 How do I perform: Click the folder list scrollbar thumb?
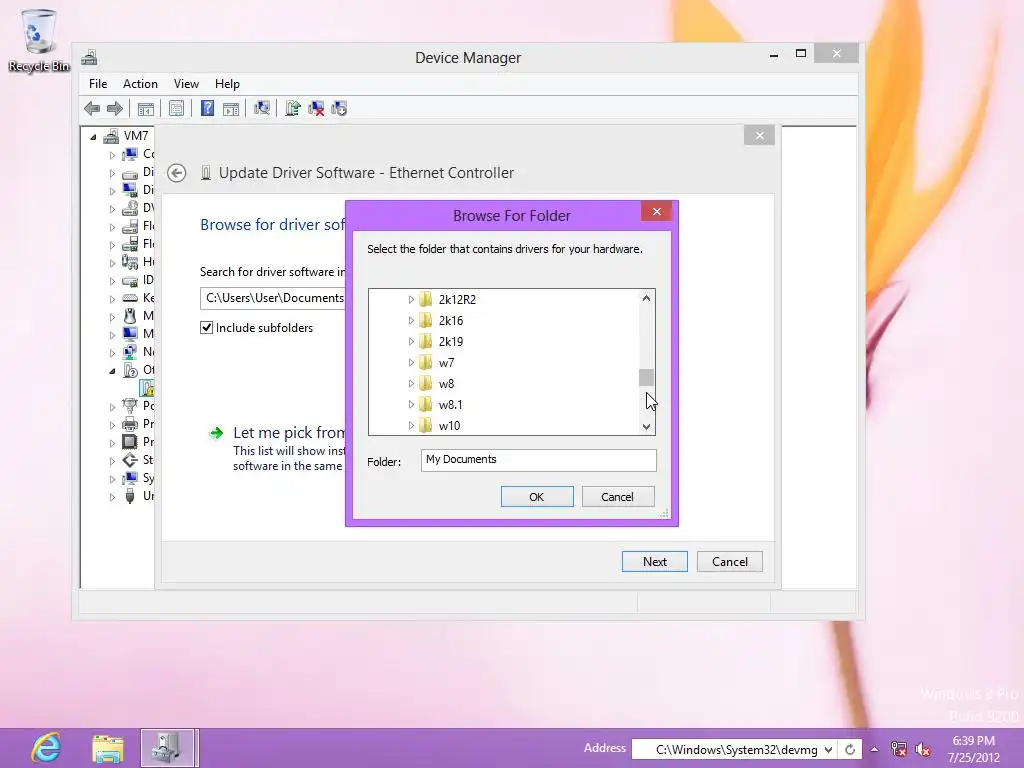[x=646, y=377]
